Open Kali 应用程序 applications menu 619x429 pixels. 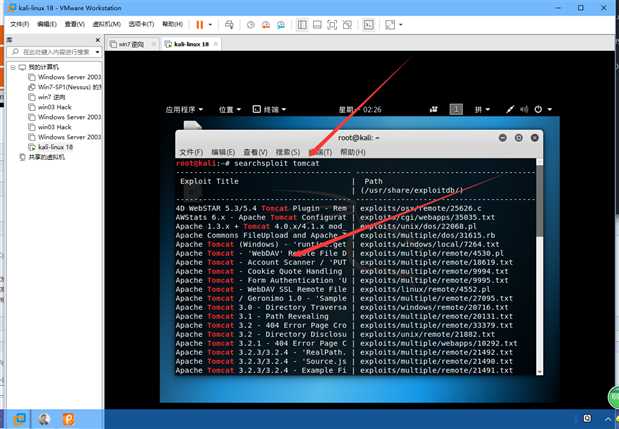click(x=184, y=109)
